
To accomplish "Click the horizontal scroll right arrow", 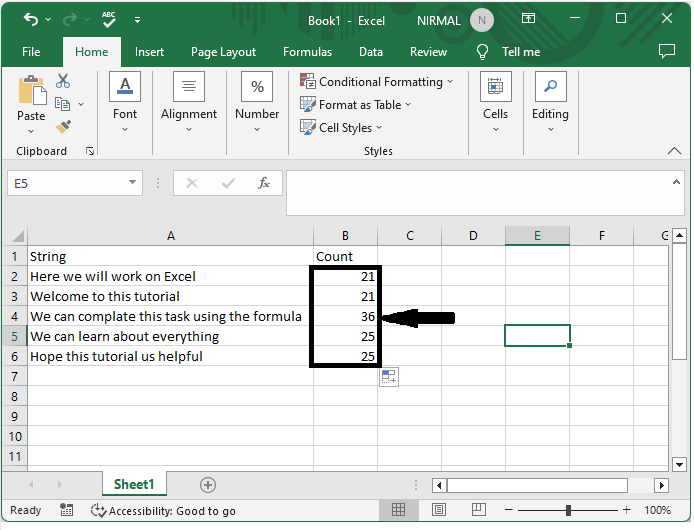I will click(661, 485).
